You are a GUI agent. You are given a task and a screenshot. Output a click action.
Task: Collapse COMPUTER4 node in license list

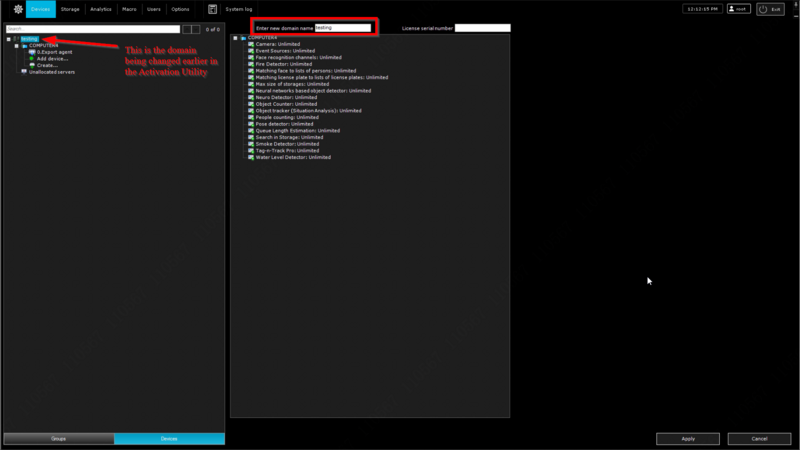pyautogui.click(x=235, y=38)
